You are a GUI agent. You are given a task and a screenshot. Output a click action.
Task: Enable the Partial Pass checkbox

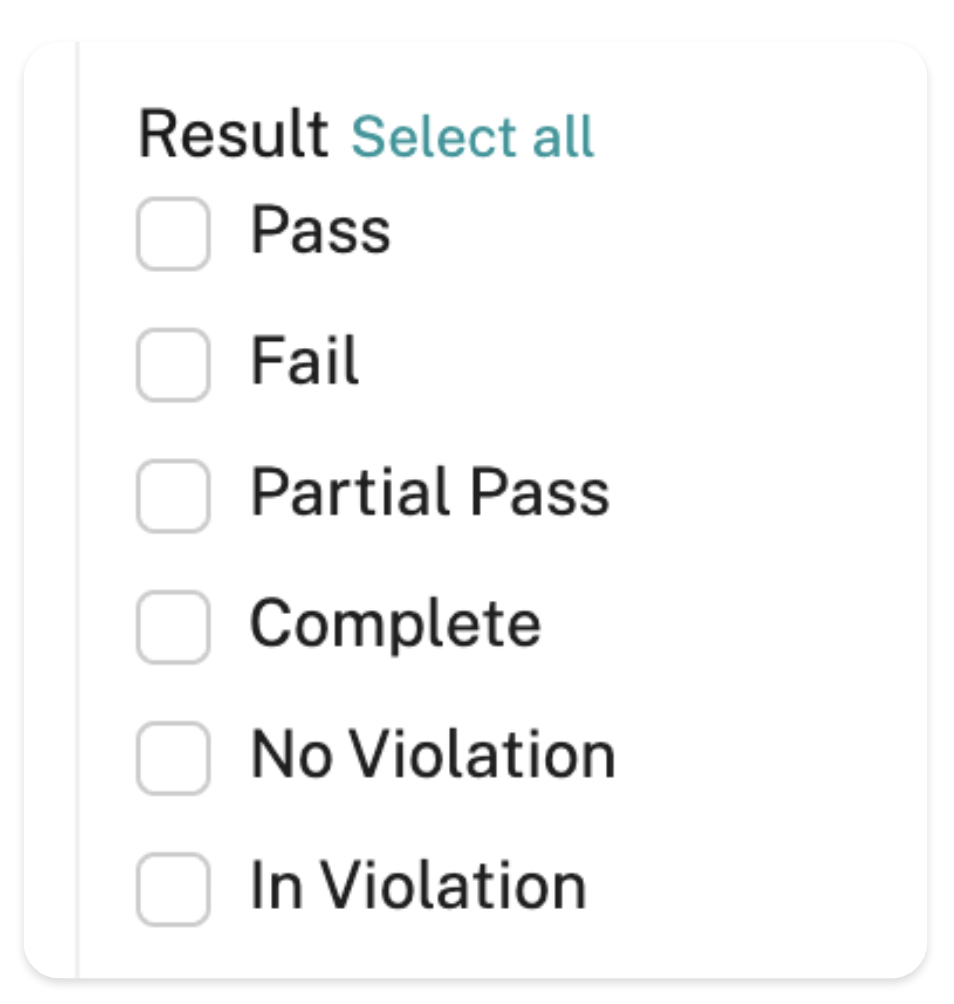point(173,496)
